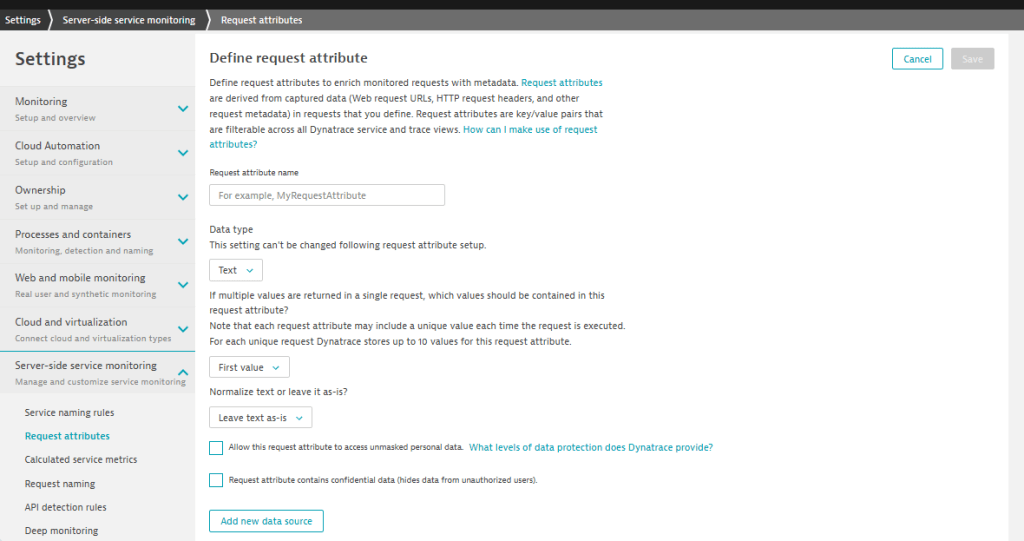Screen dimensions: 1024x541
Task: Open Service naming rules sidebar item
Action: pos(69,412)
